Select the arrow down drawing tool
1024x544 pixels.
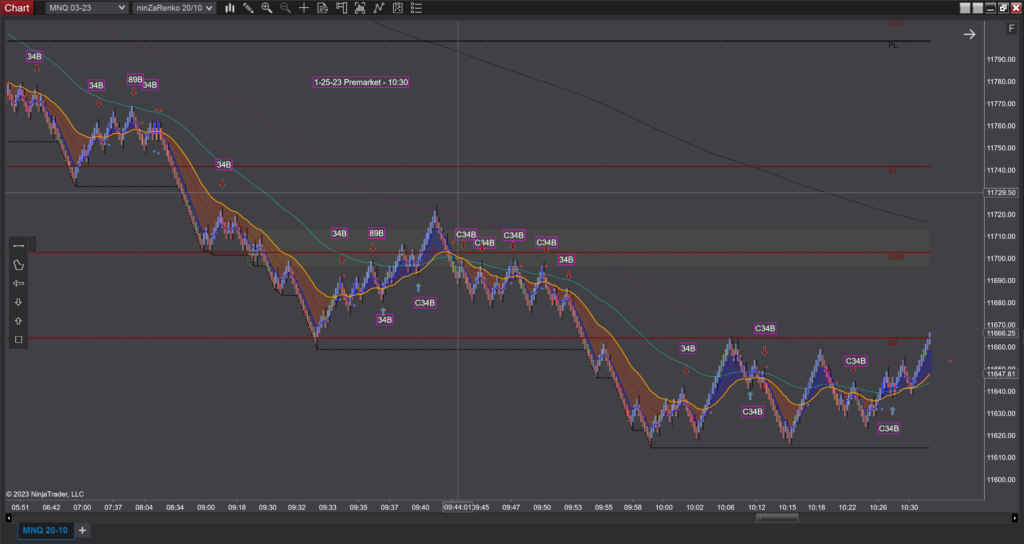[x=18, y=302]
